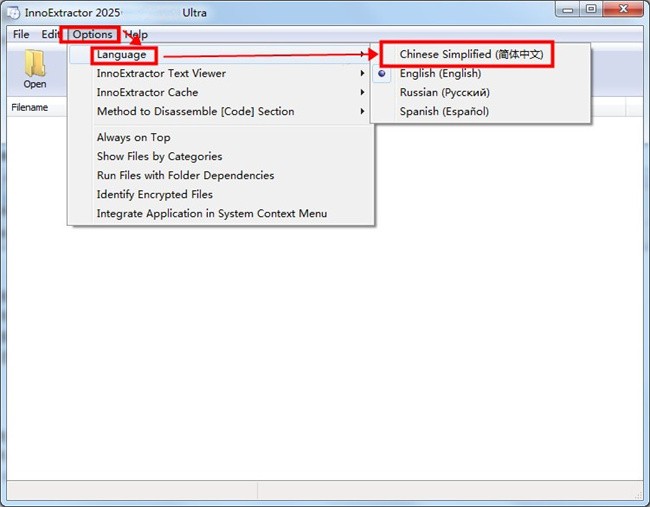Open the Edit menu
The width and height of the screenshot is (650, 507).
click(50, 34)
